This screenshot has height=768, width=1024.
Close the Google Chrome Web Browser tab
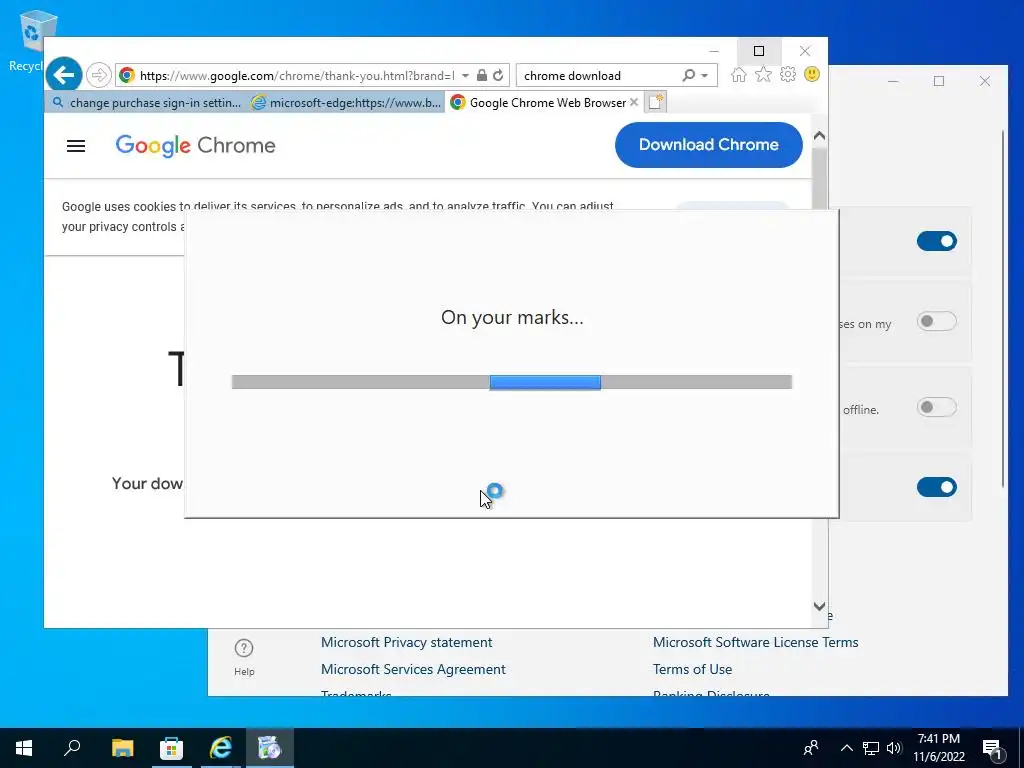coord(633,103)
